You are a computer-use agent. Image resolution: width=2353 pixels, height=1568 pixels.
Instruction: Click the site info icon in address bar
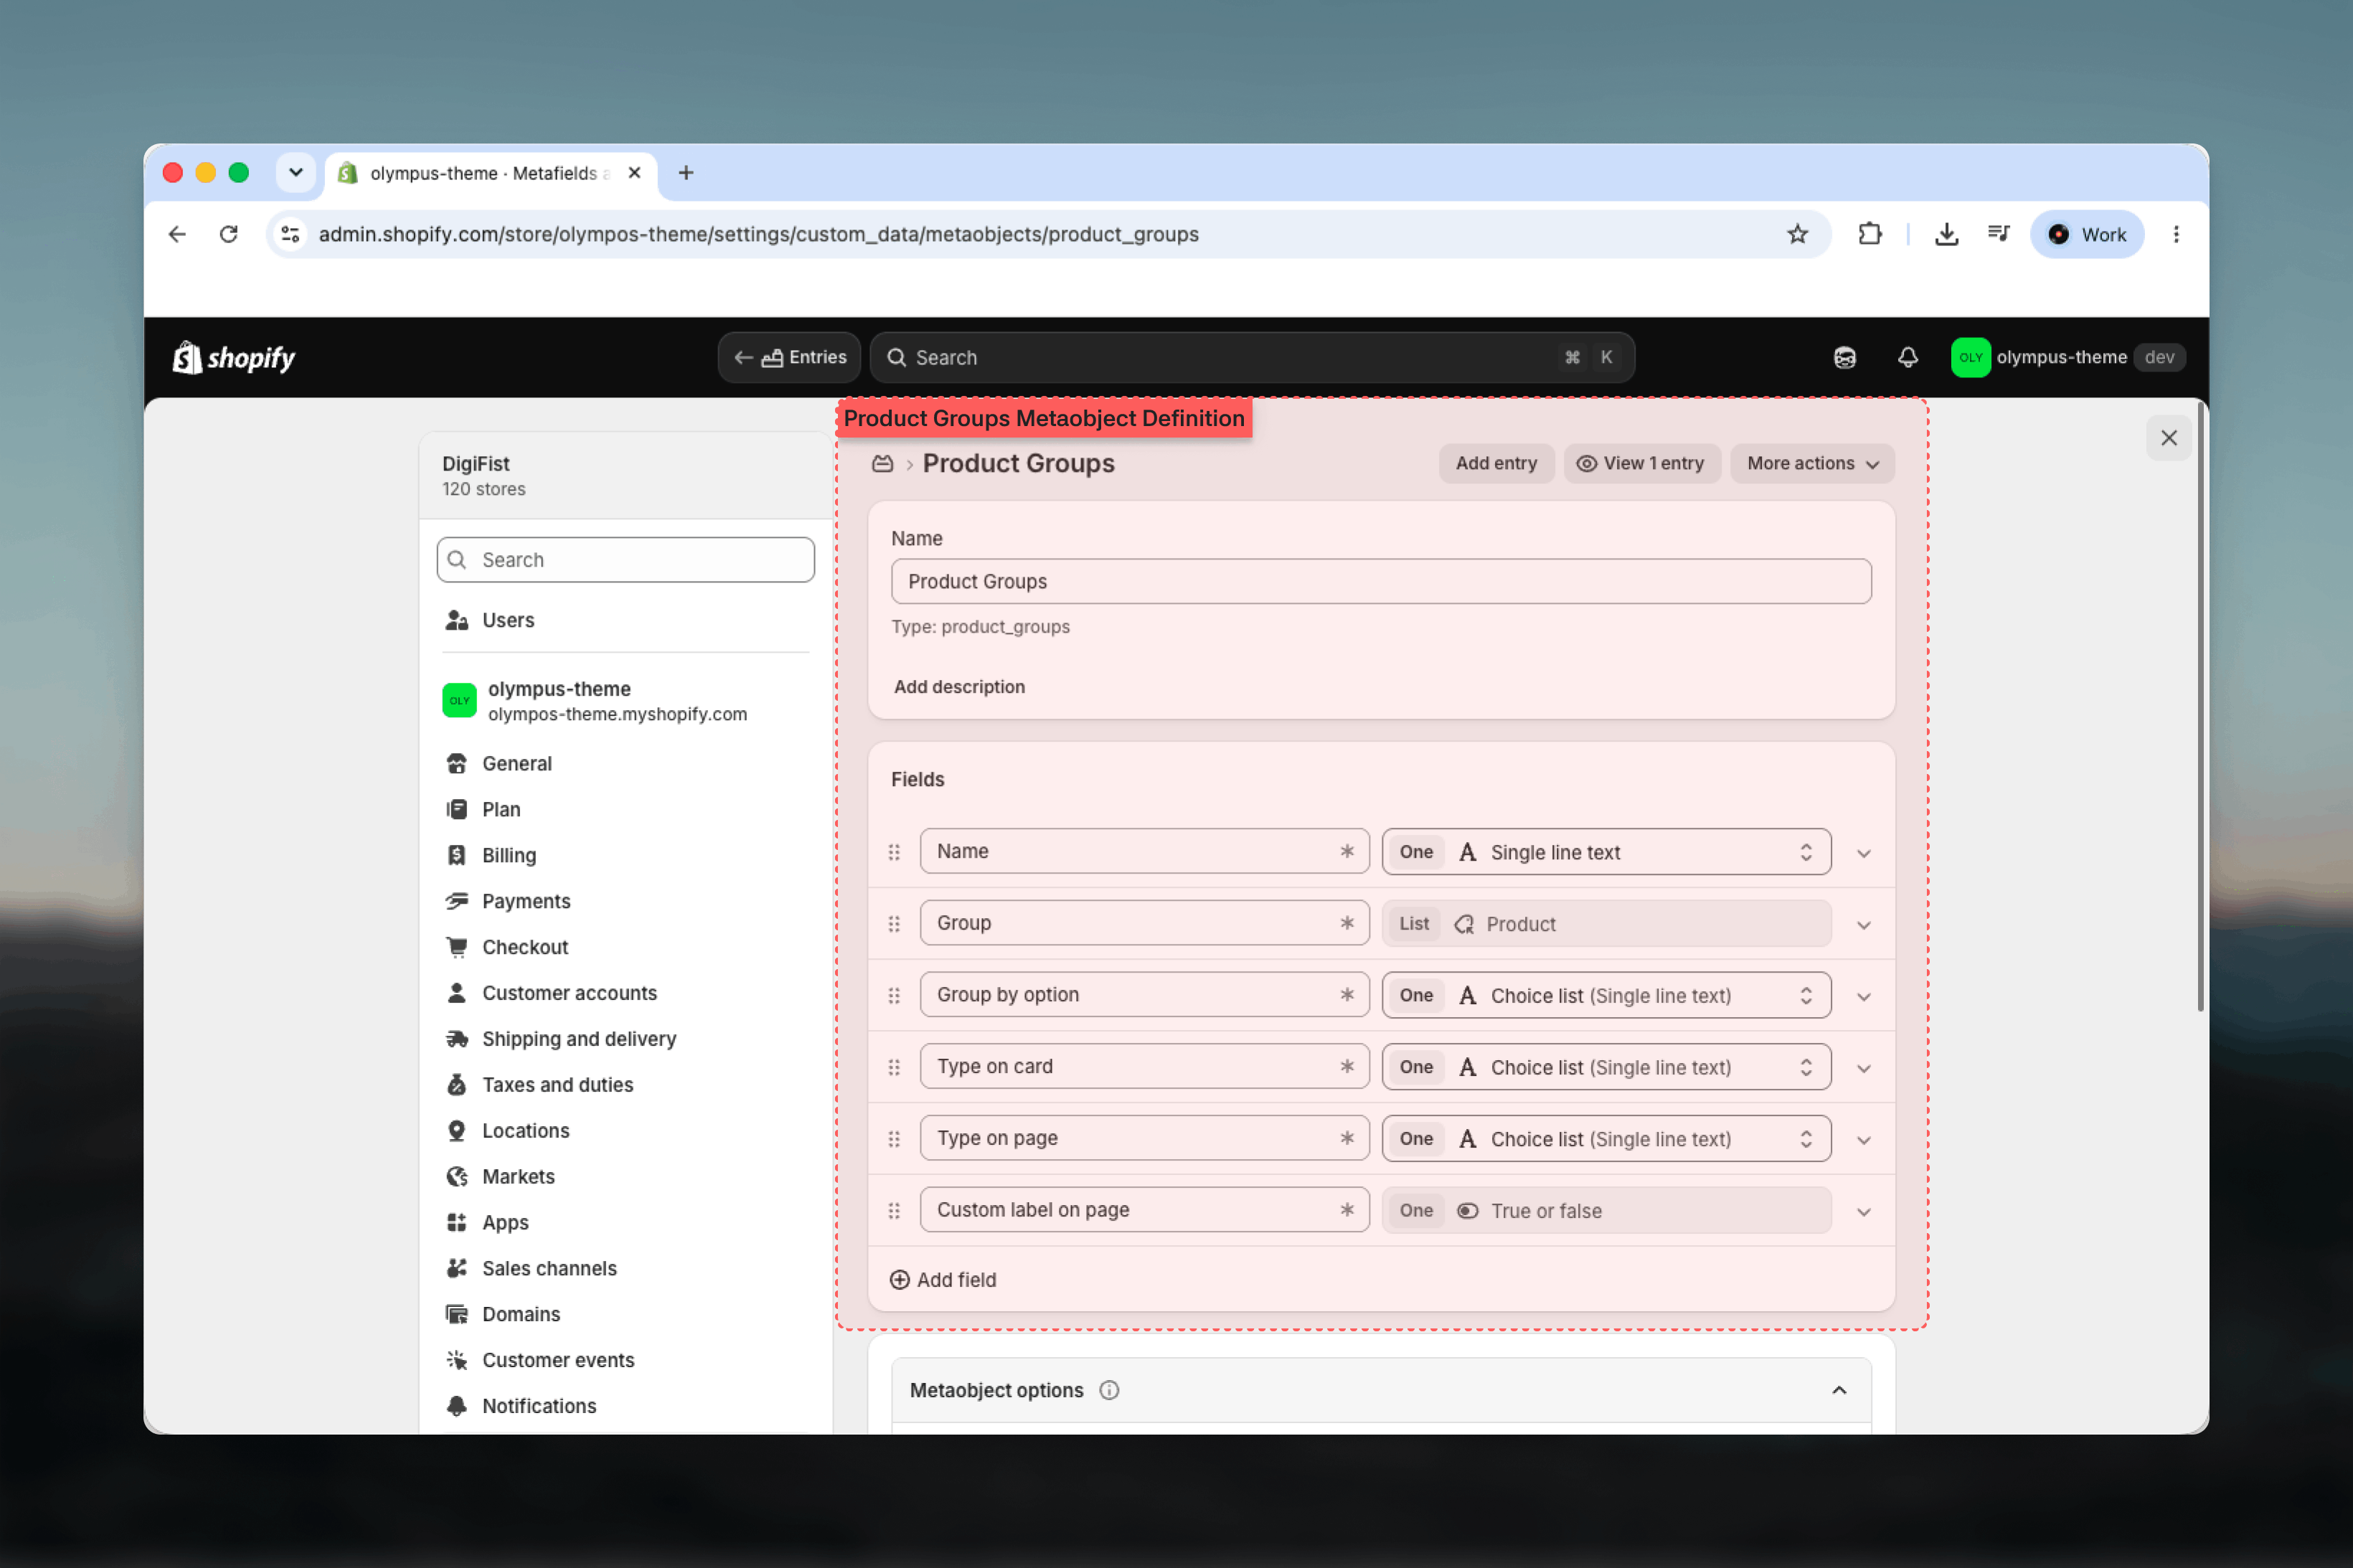[x=290, y=234]
